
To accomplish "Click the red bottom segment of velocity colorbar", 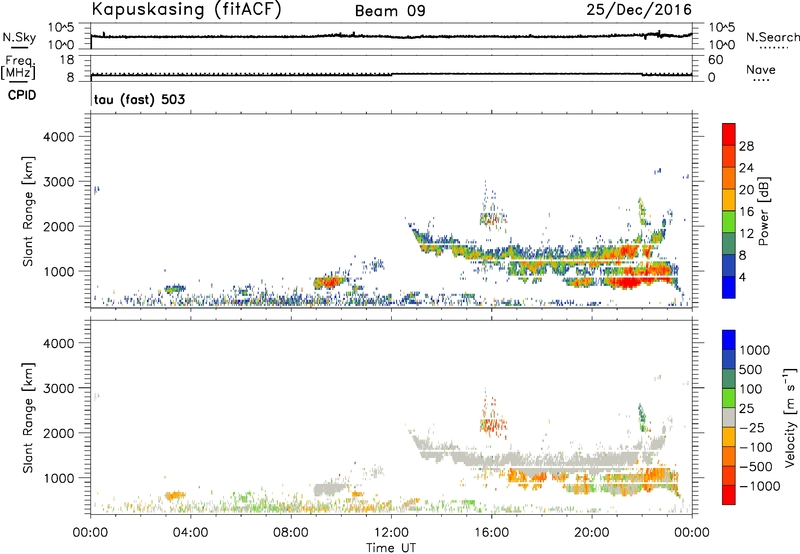I will (x=729, y=495).
